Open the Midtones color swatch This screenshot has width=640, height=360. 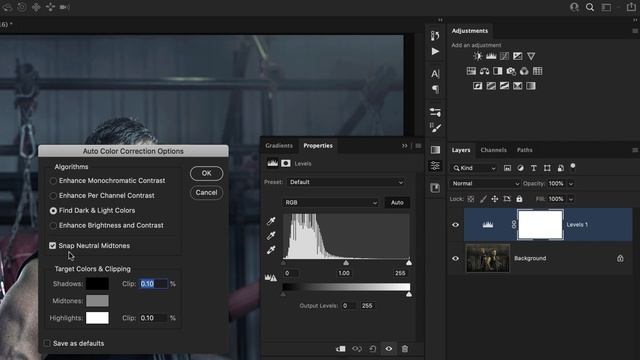tap(97, 301)
